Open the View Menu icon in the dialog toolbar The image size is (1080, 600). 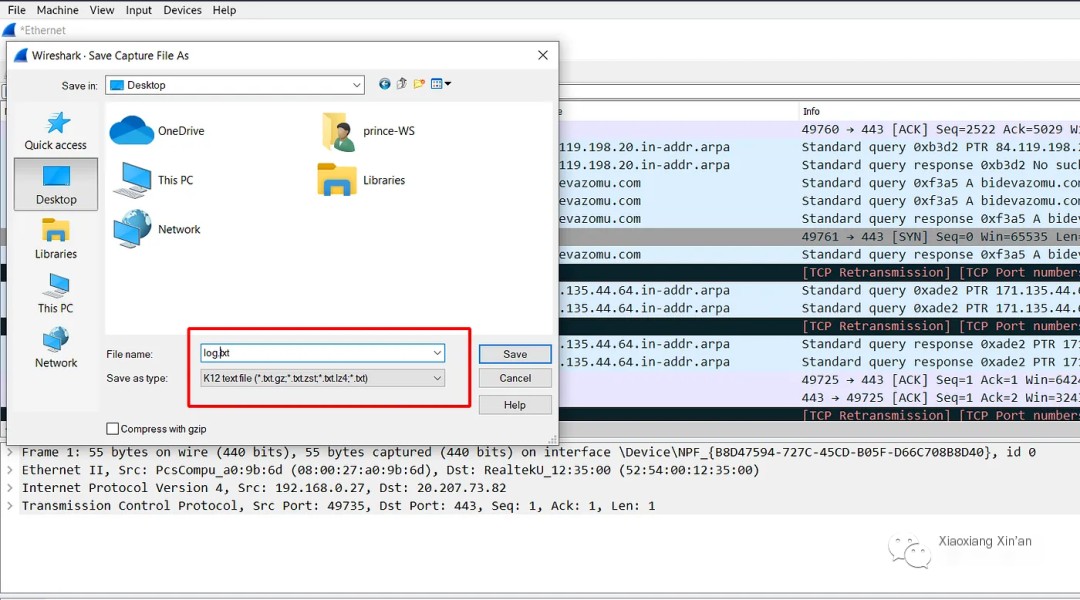coord(440,84)
